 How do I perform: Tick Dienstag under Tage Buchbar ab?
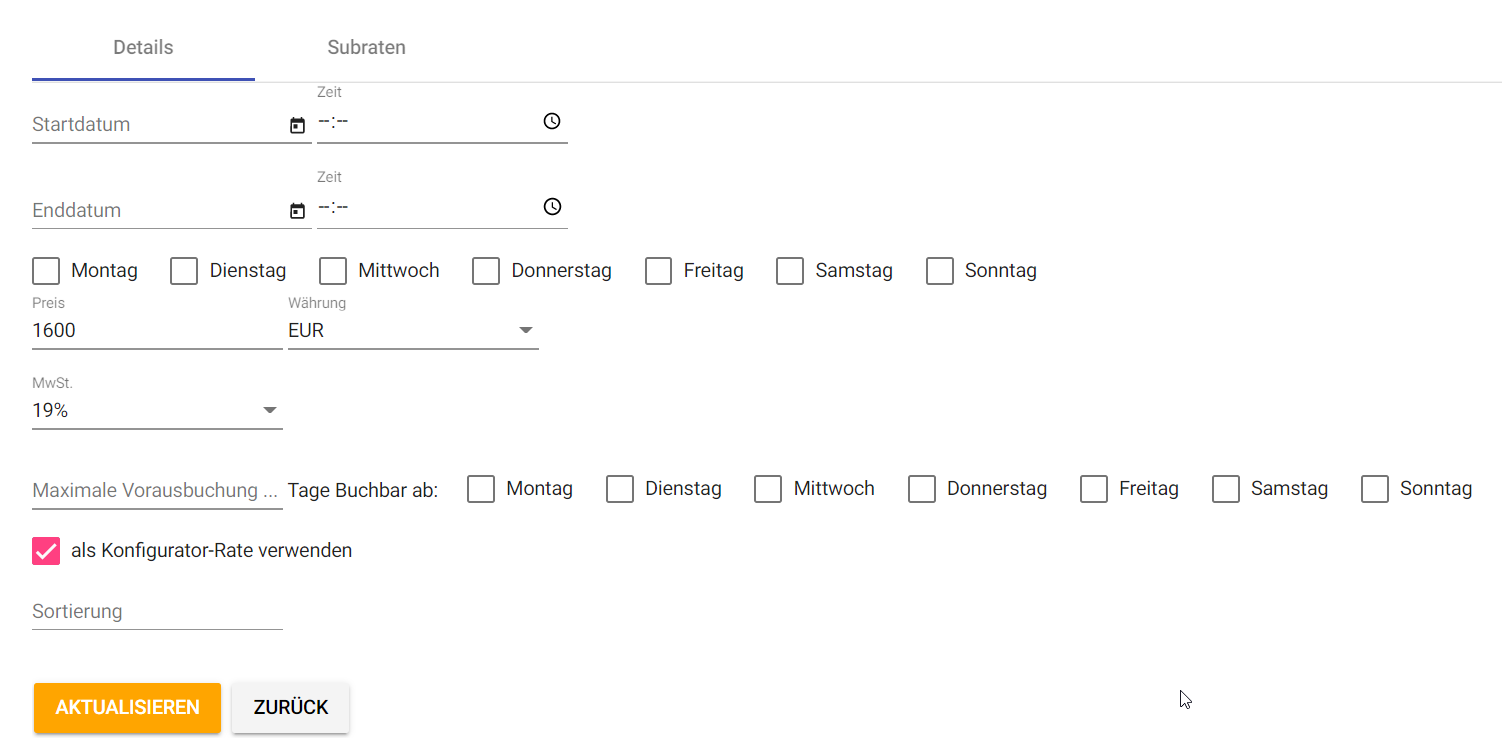tap(620, 489)
